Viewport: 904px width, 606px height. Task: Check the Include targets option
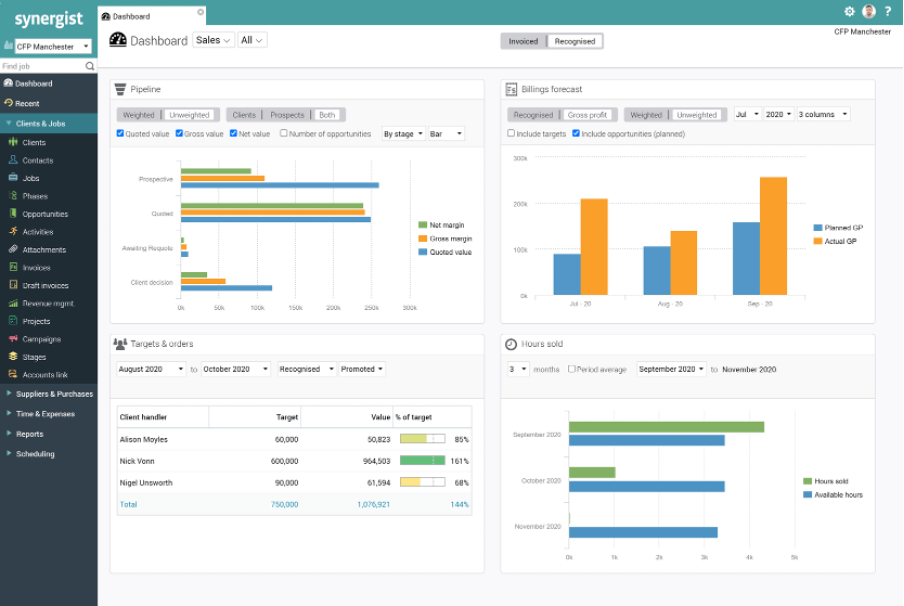click(511, 134)
